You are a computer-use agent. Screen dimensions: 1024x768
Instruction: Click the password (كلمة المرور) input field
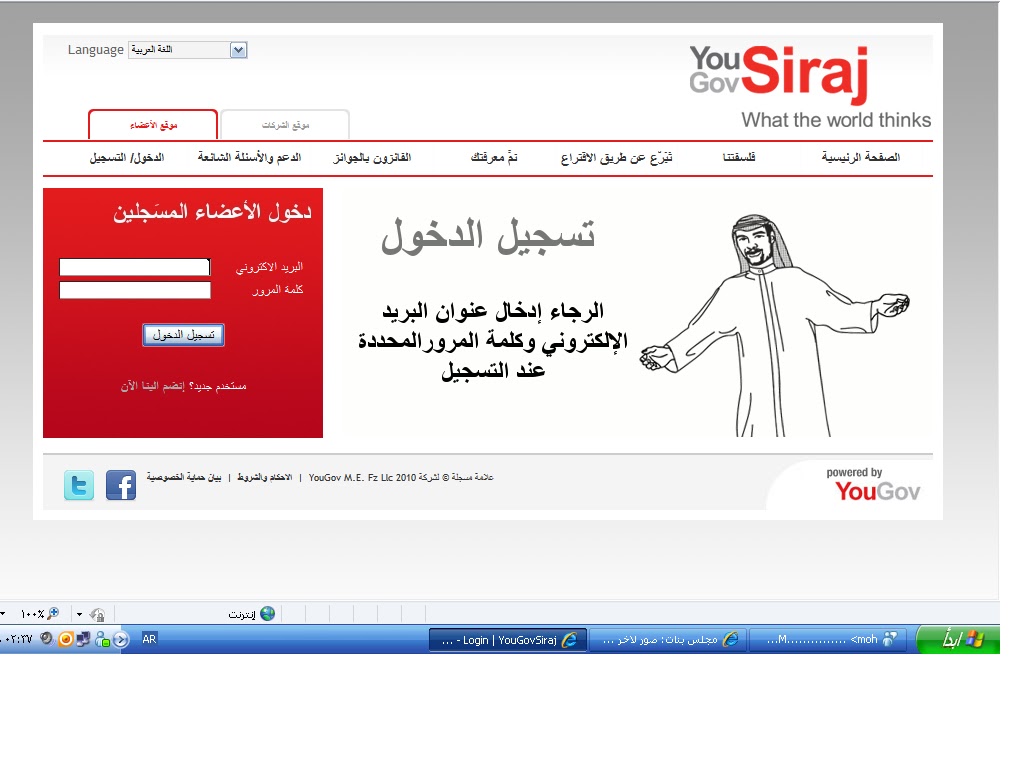coord(135,290)
